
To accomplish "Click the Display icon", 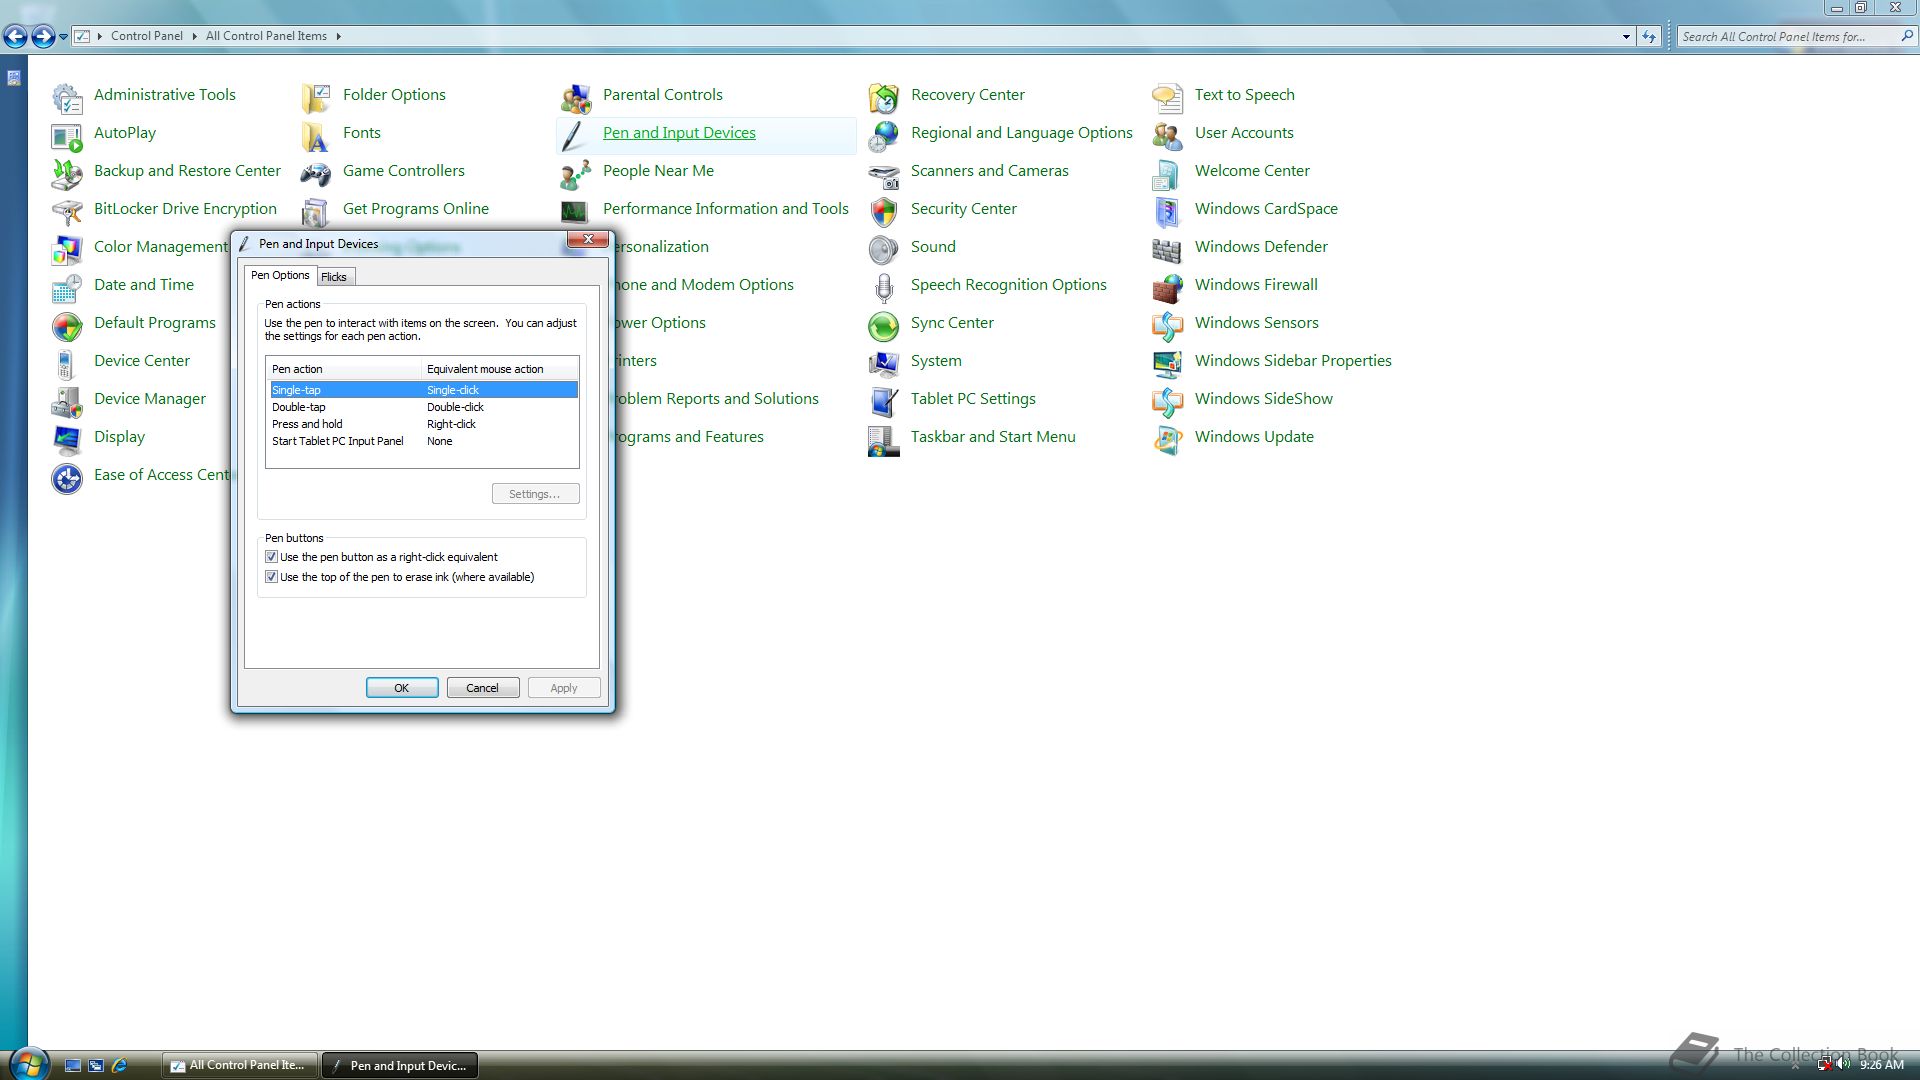I will click(x=67, y=439).
